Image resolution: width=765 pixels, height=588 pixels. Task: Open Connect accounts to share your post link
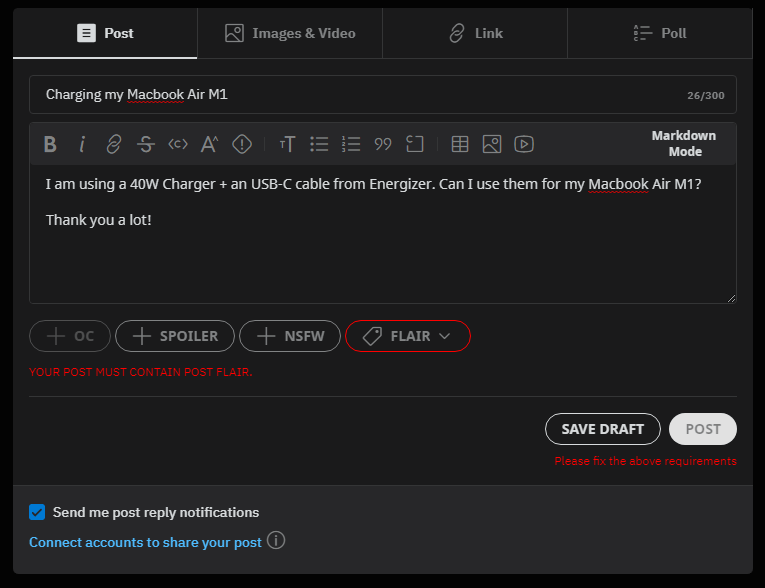click(145, 542)
